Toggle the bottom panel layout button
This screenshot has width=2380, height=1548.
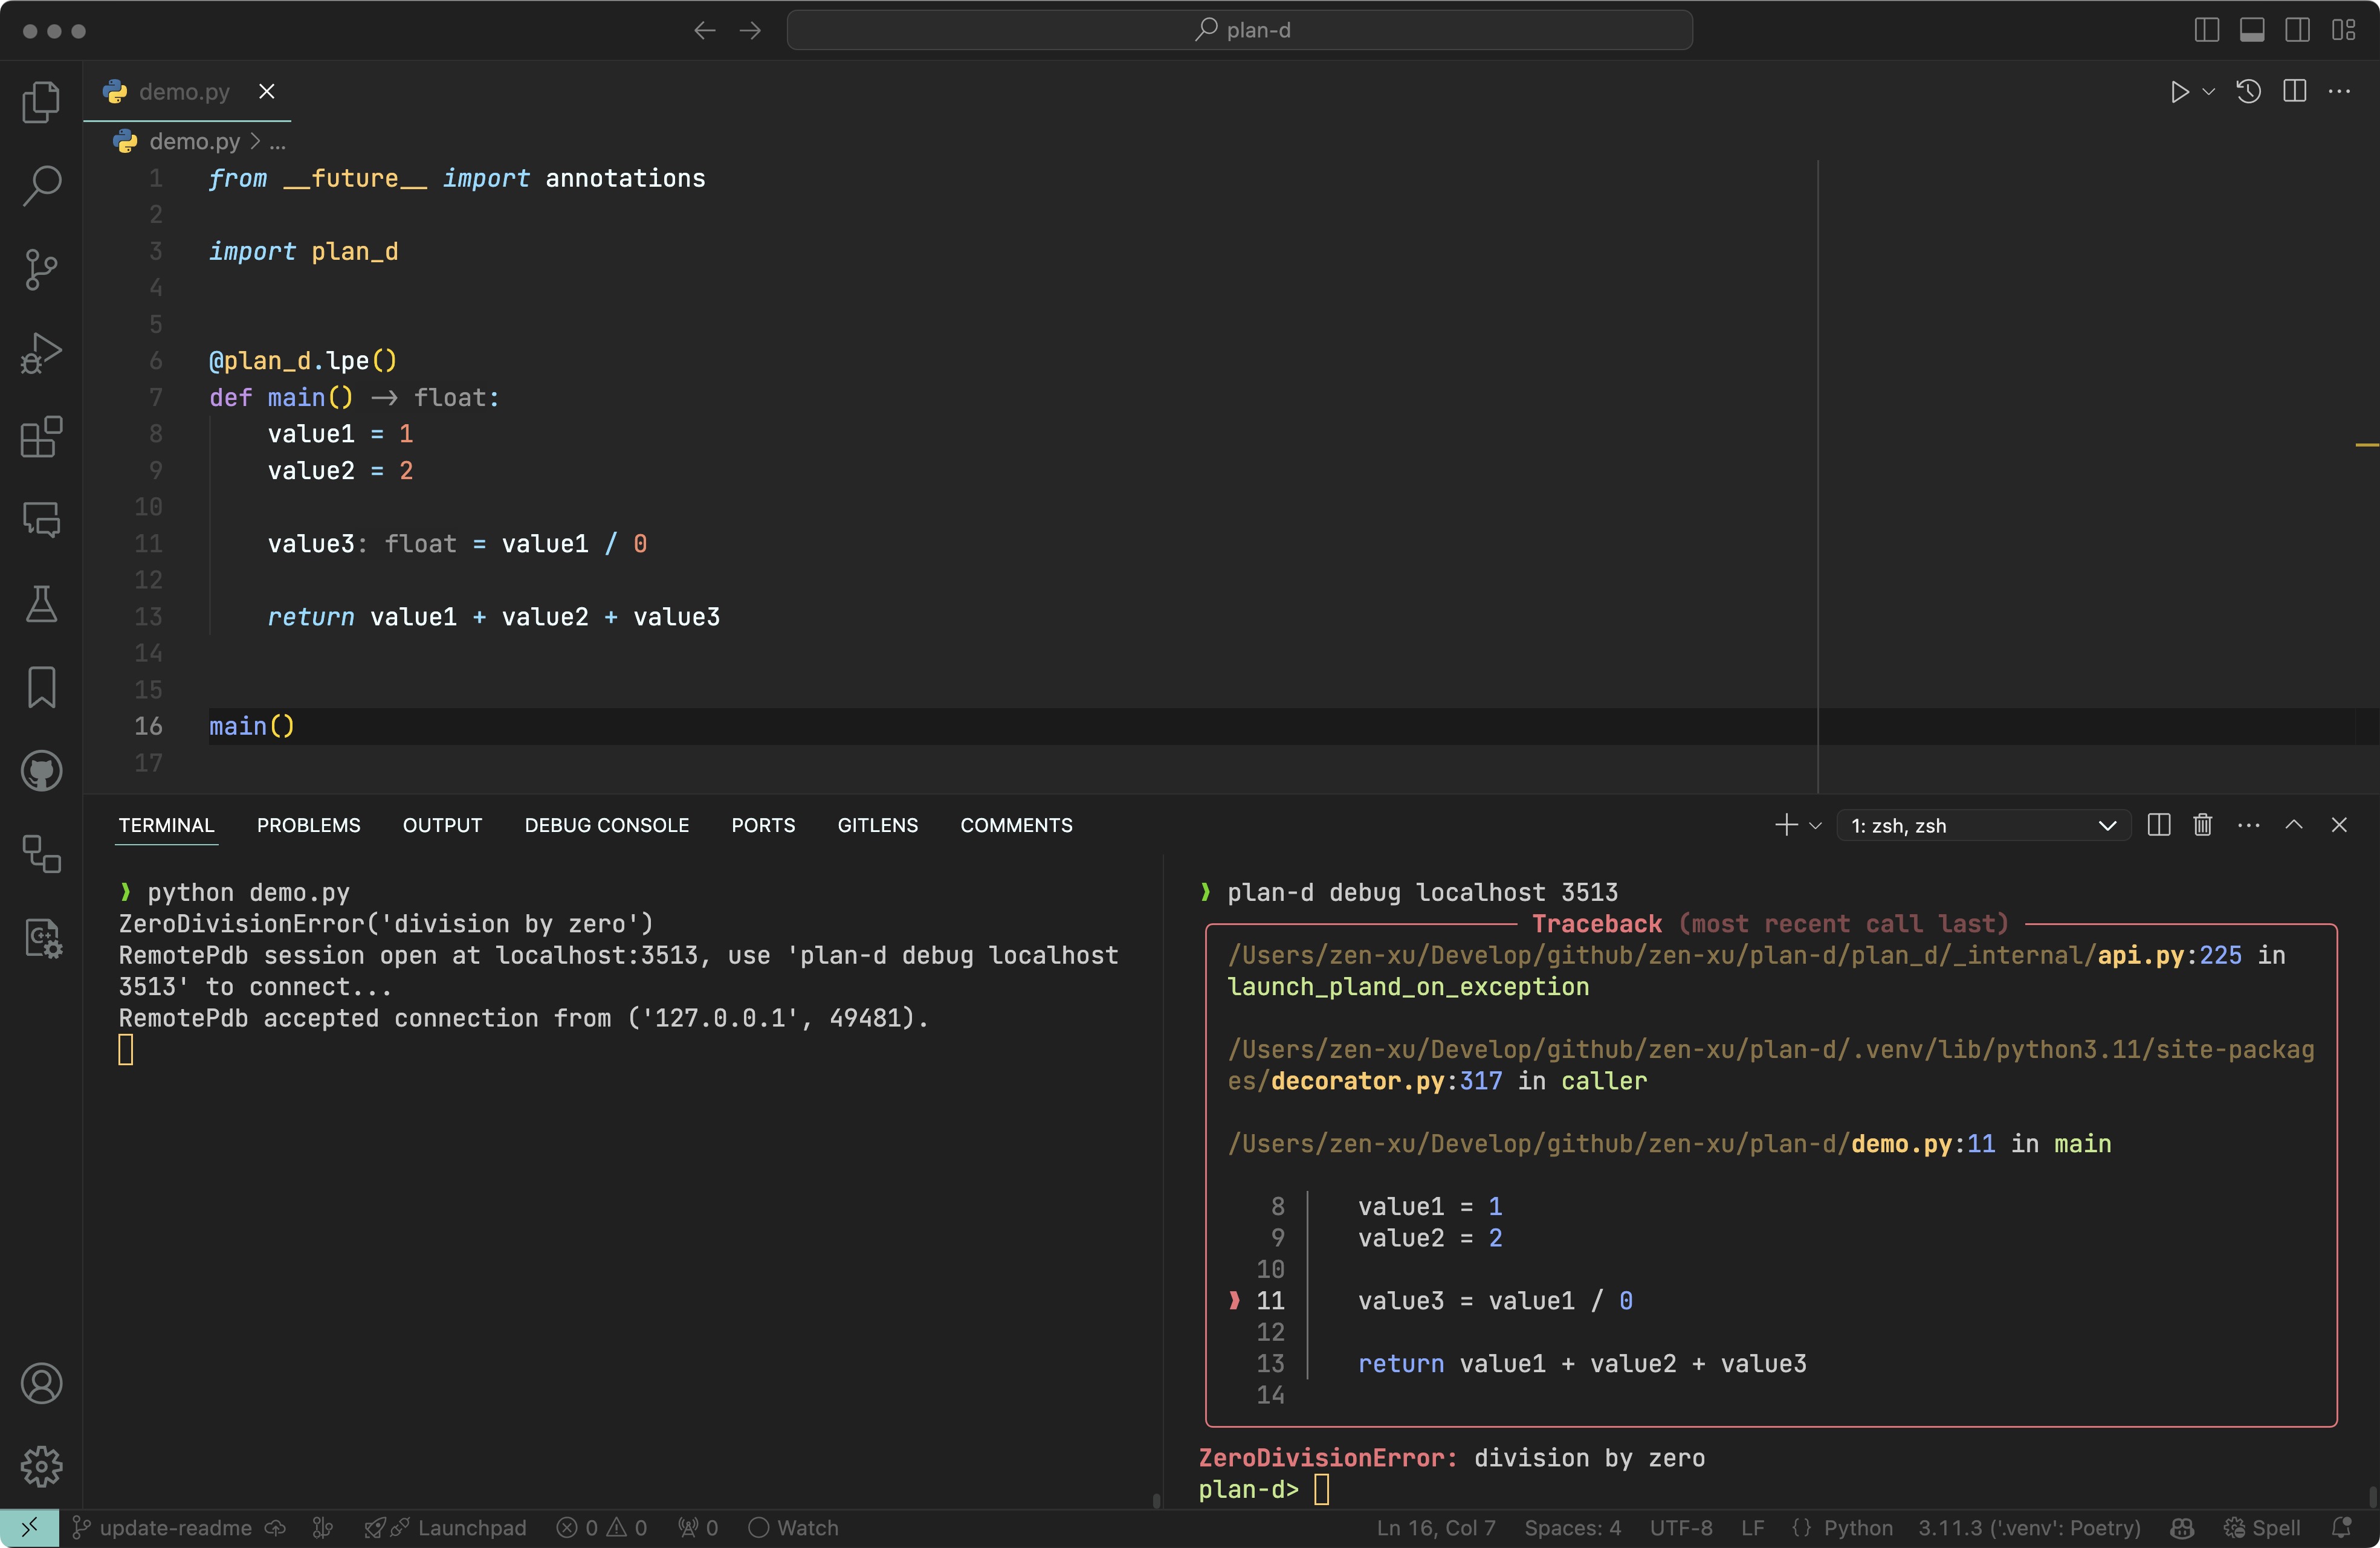2252,30
